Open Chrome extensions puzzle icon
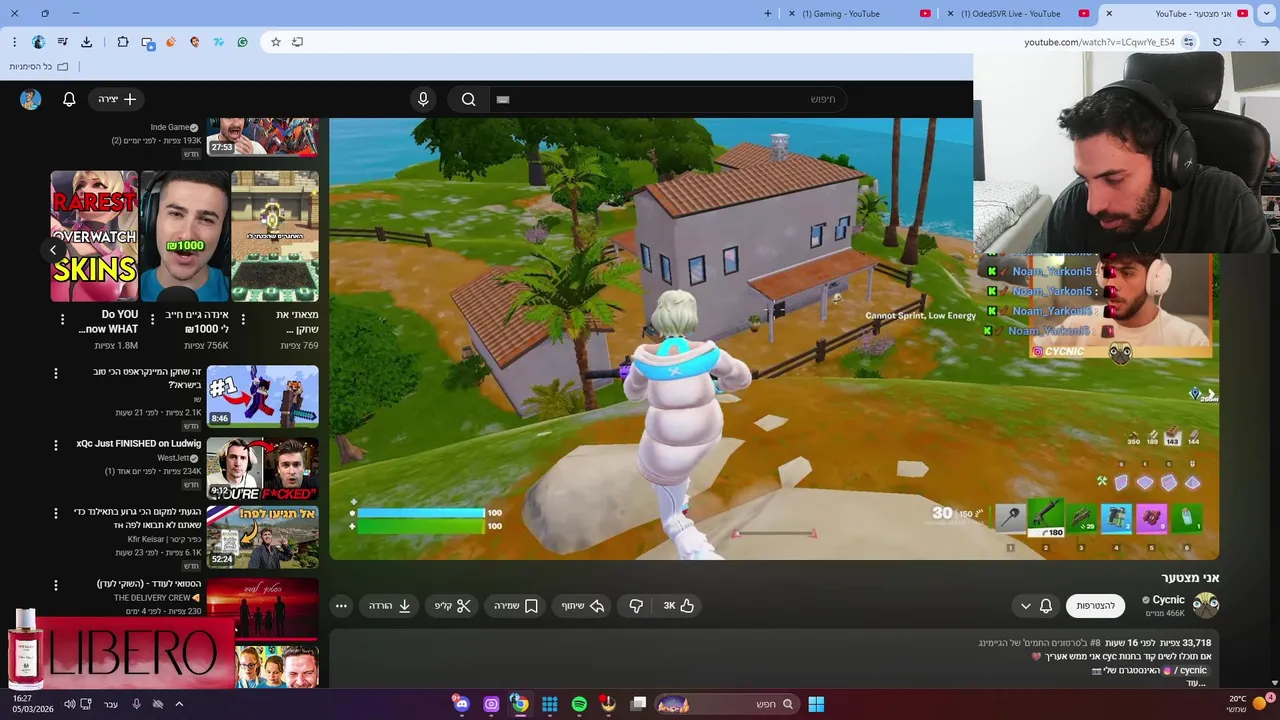 click(123, 42)
